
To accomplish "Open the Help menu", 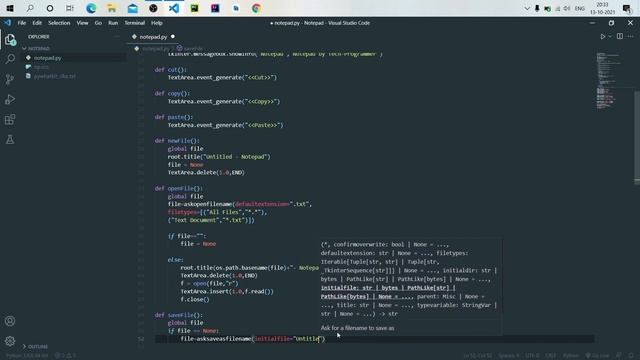I will [157, 23].
